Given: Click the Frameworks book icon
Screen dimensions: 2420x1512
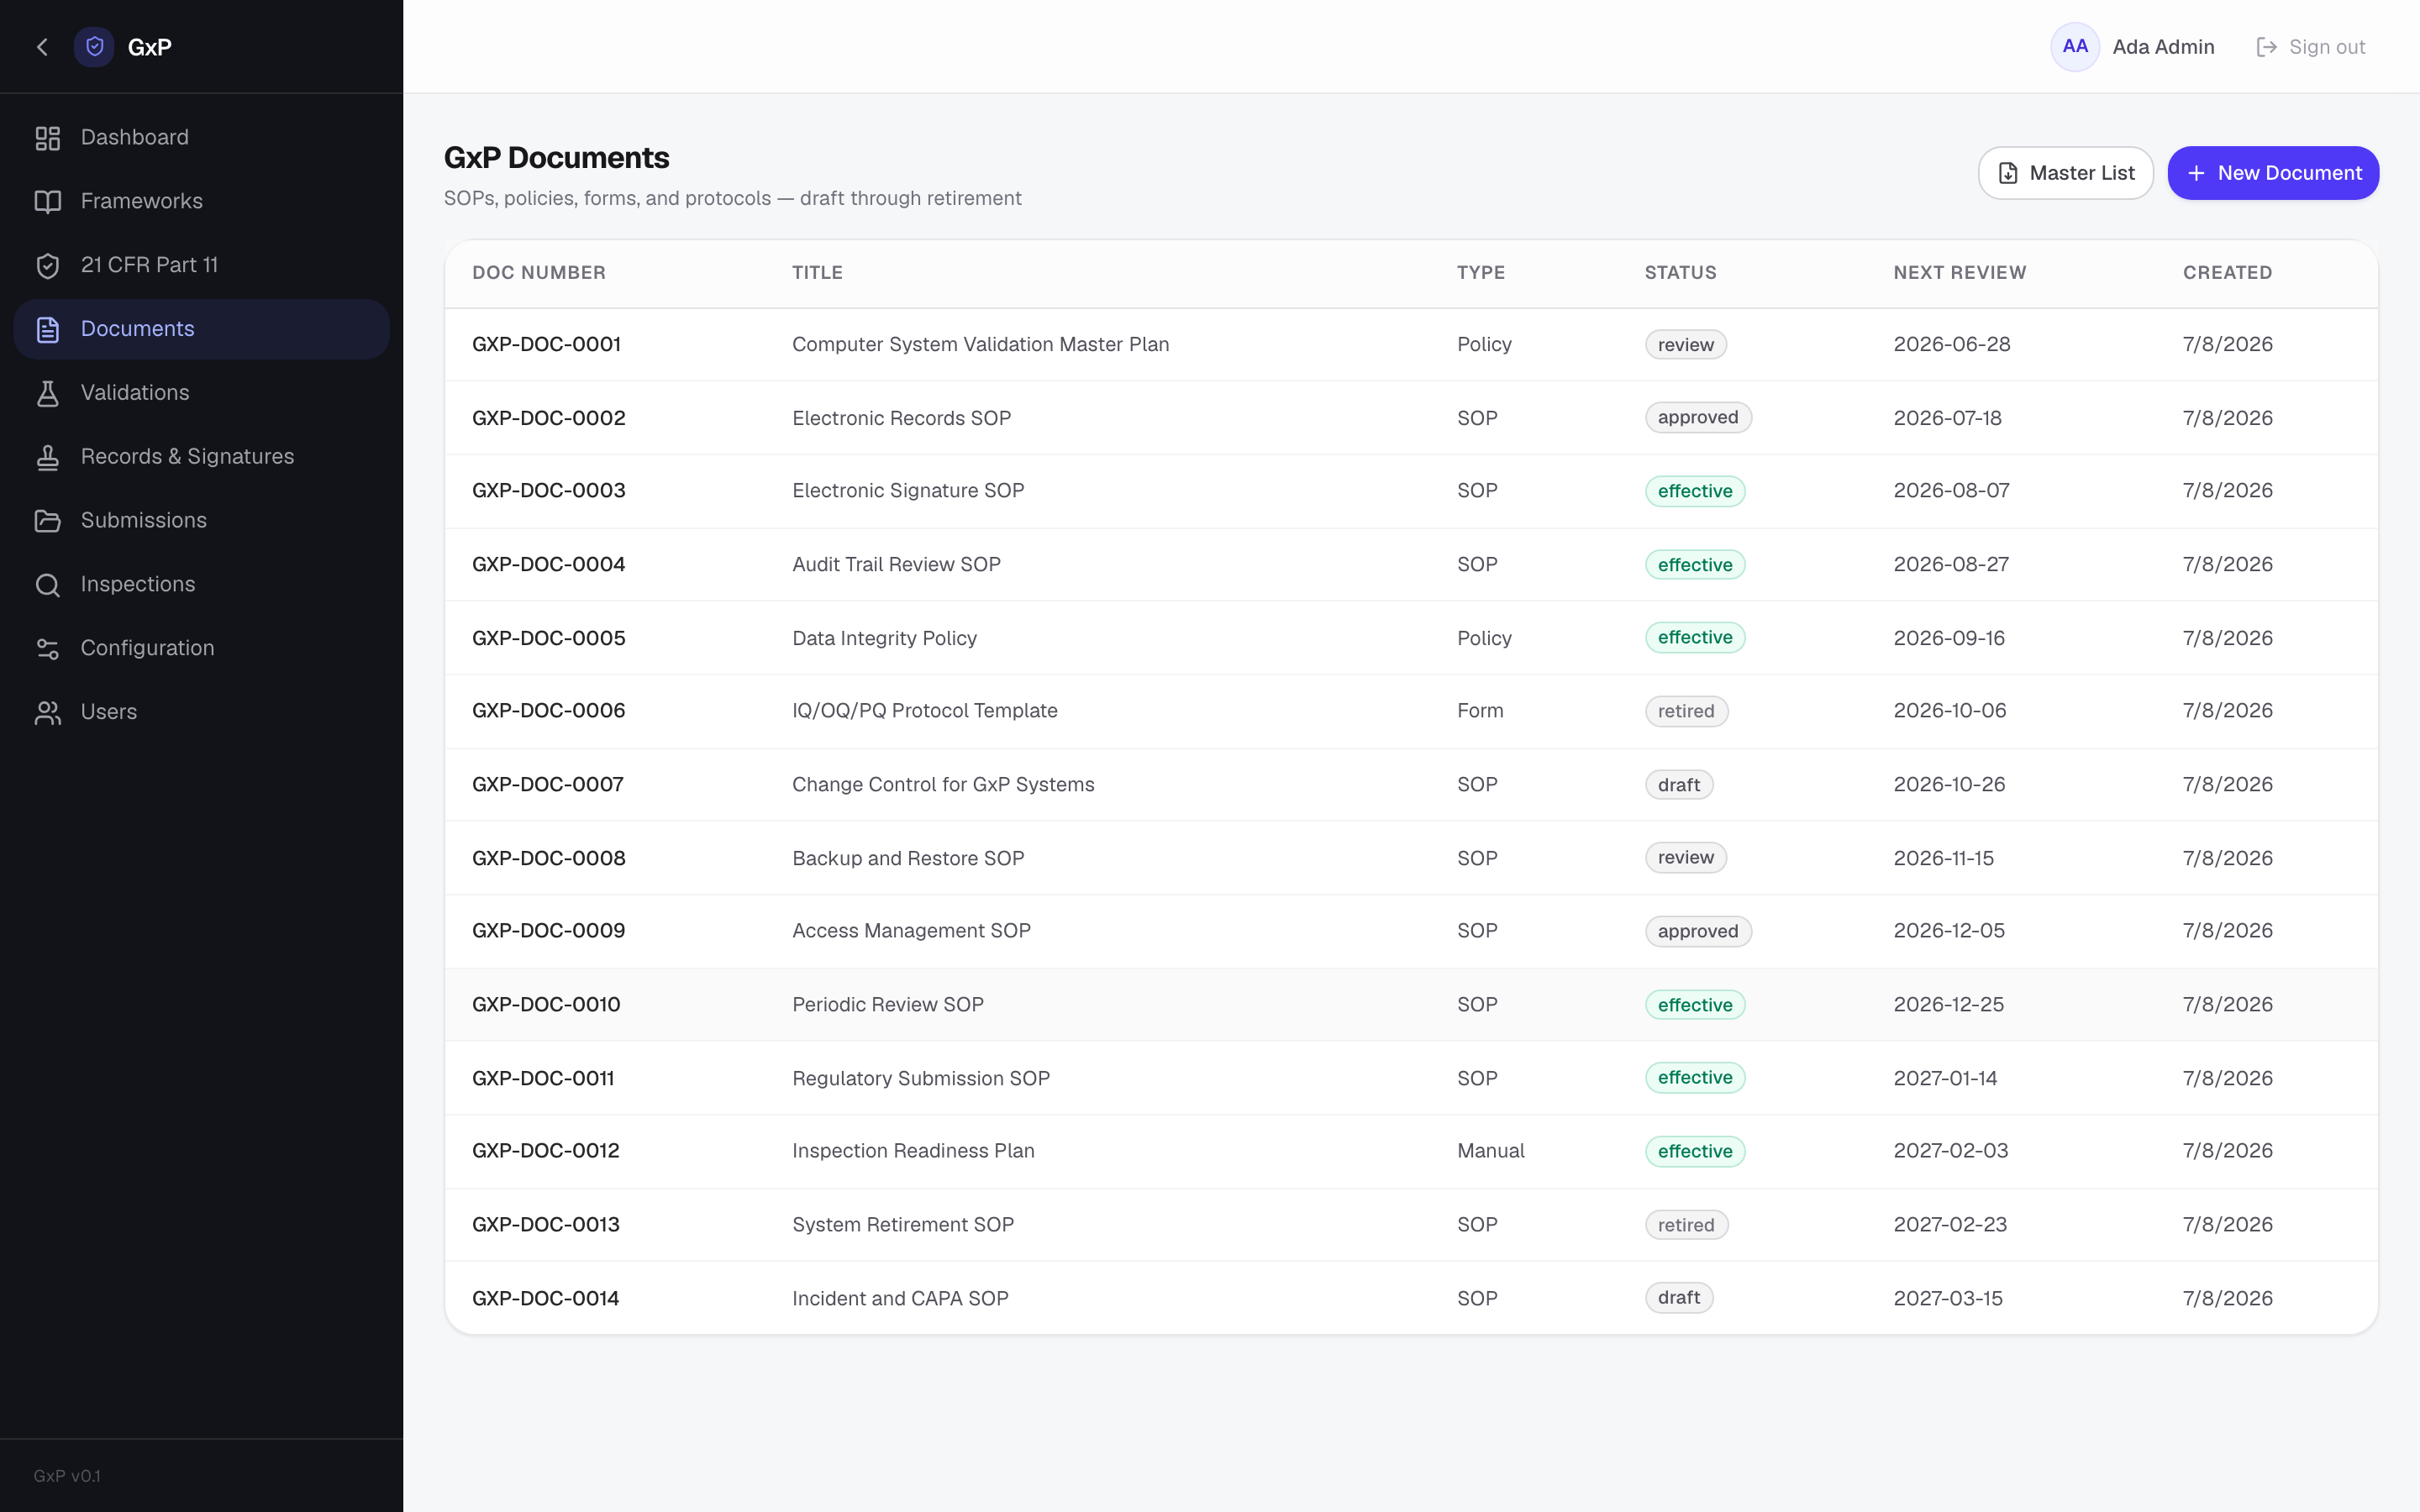Looking at the screenshot, I should click(48, 202).
